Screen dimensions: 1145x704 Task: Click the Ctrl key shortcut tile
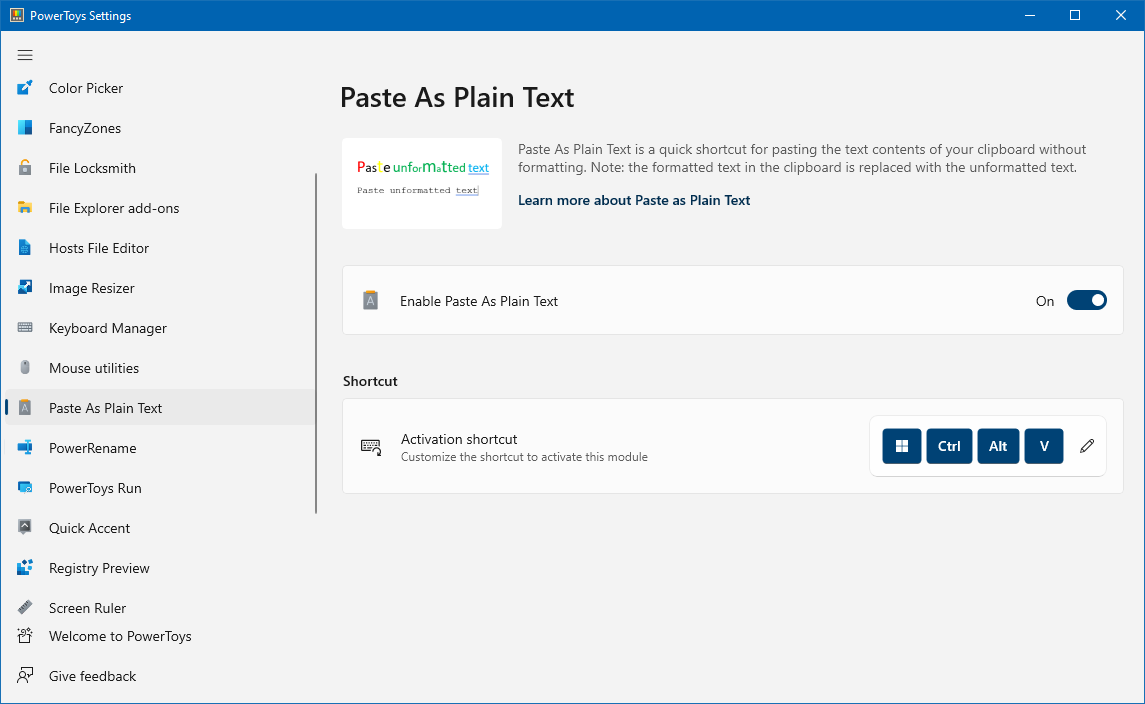pyautogui.click(x=949, y=446)
